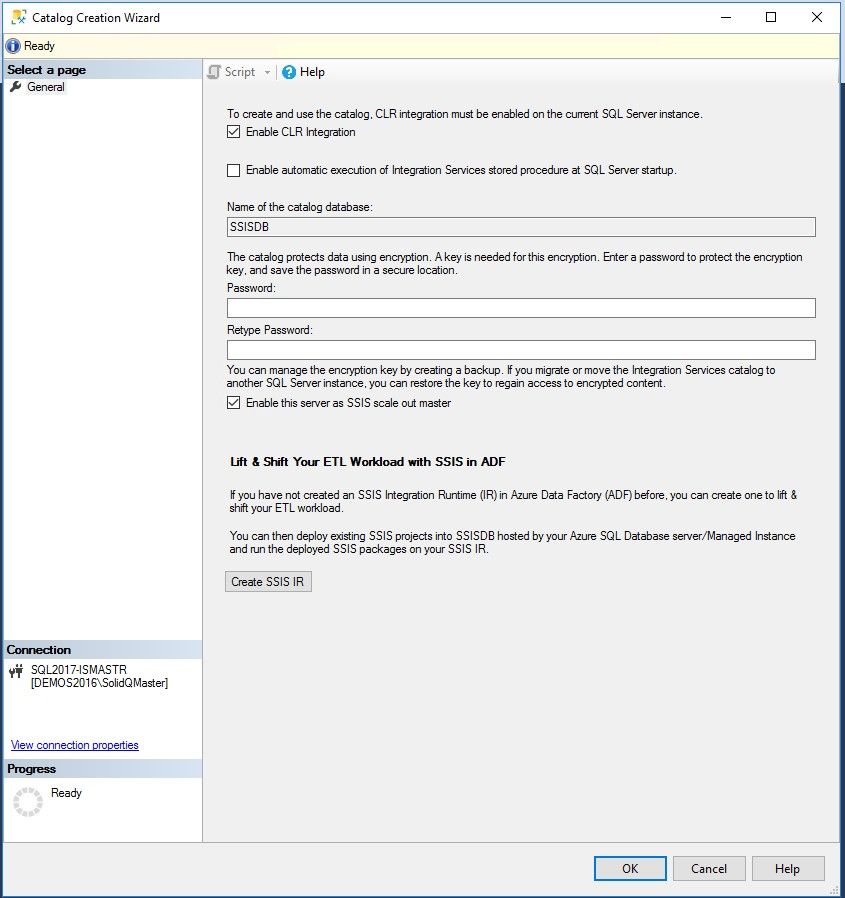Click the blue Help question icon

pos(289,72)
